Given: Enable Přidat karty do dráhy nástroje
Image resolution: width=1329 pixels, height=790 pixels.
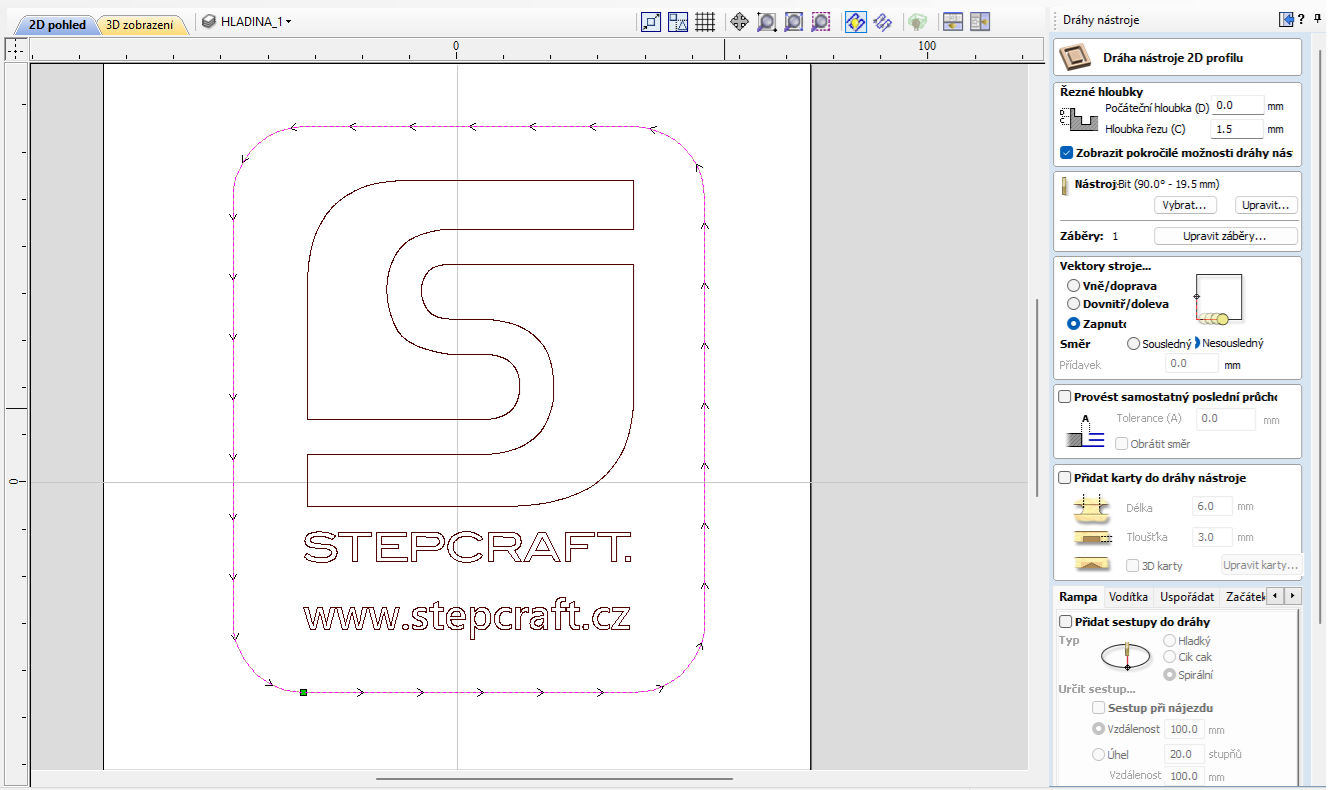Looking at the screenshot, I should pos(1065,478).
